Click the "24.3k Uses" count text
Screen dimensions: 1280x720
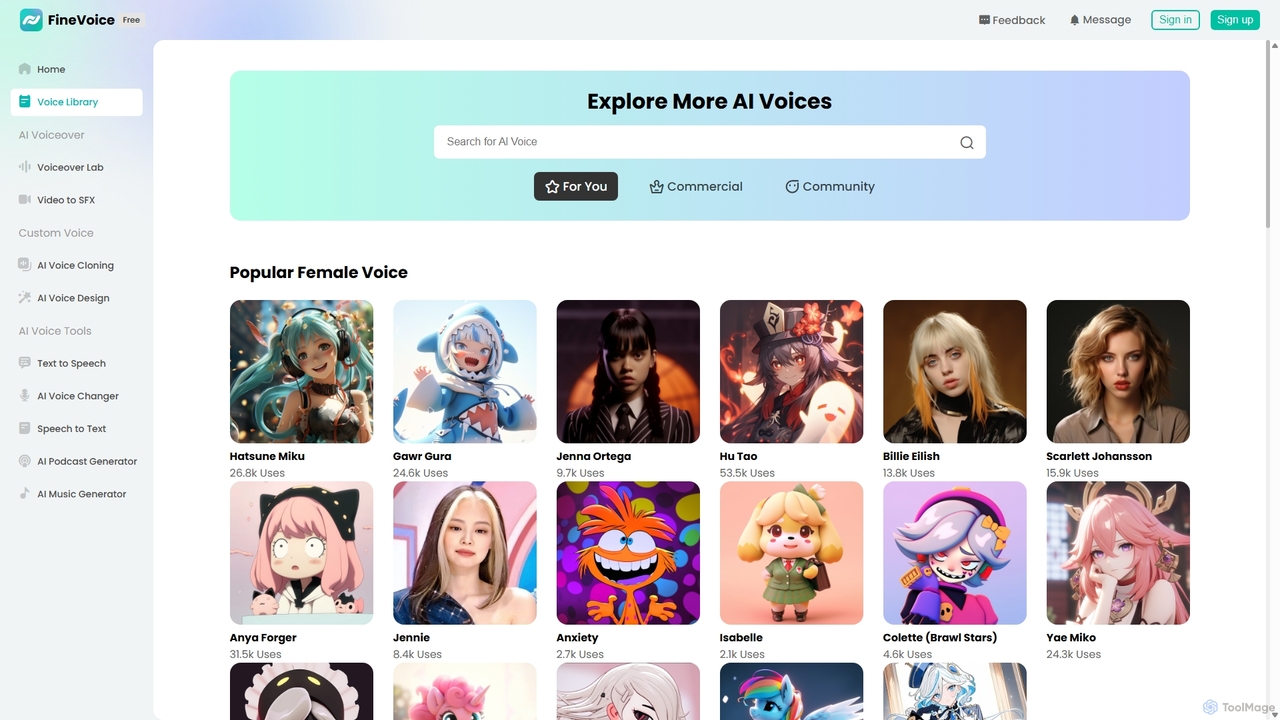click(1074, 654)
